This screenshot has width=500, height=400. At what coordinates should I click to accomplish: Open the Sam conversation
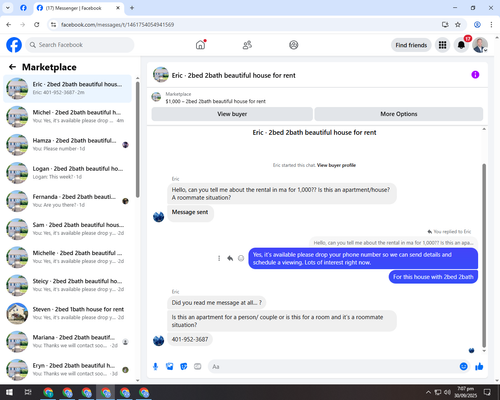coord(67,229)
